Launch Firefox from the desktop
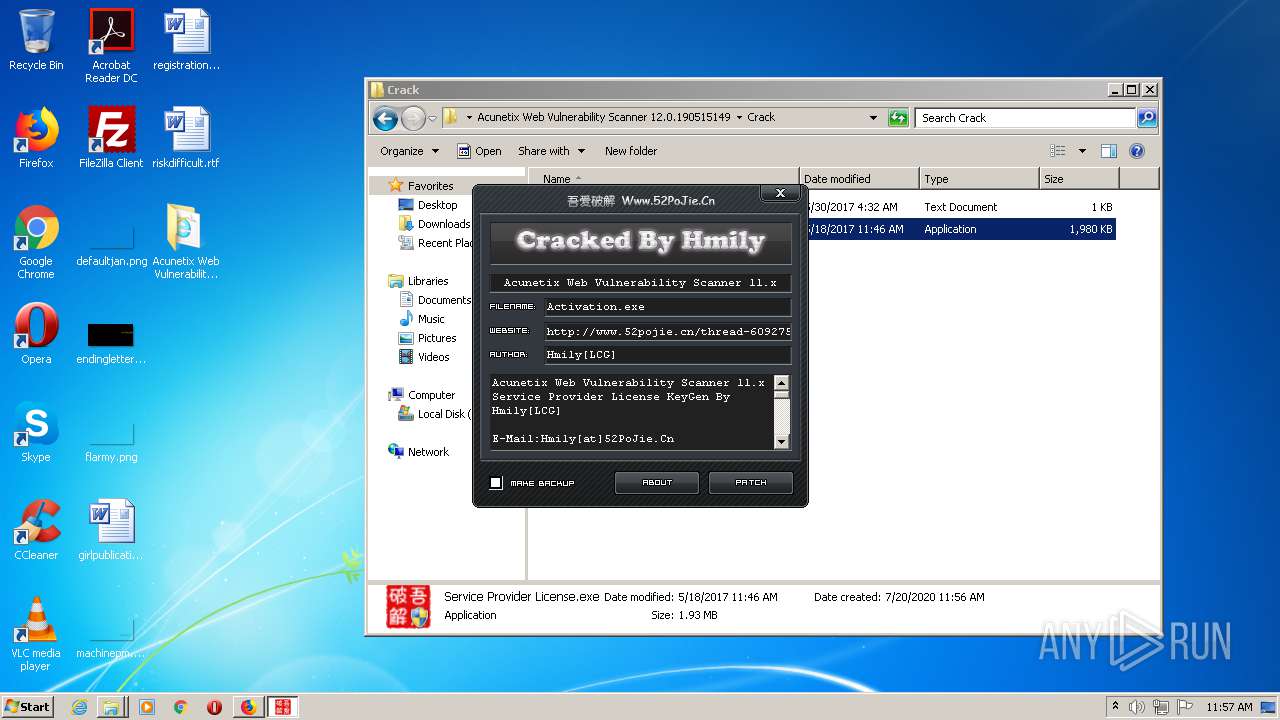The width and height of the screenshot is (1280, 720). (x=36, y=138)
